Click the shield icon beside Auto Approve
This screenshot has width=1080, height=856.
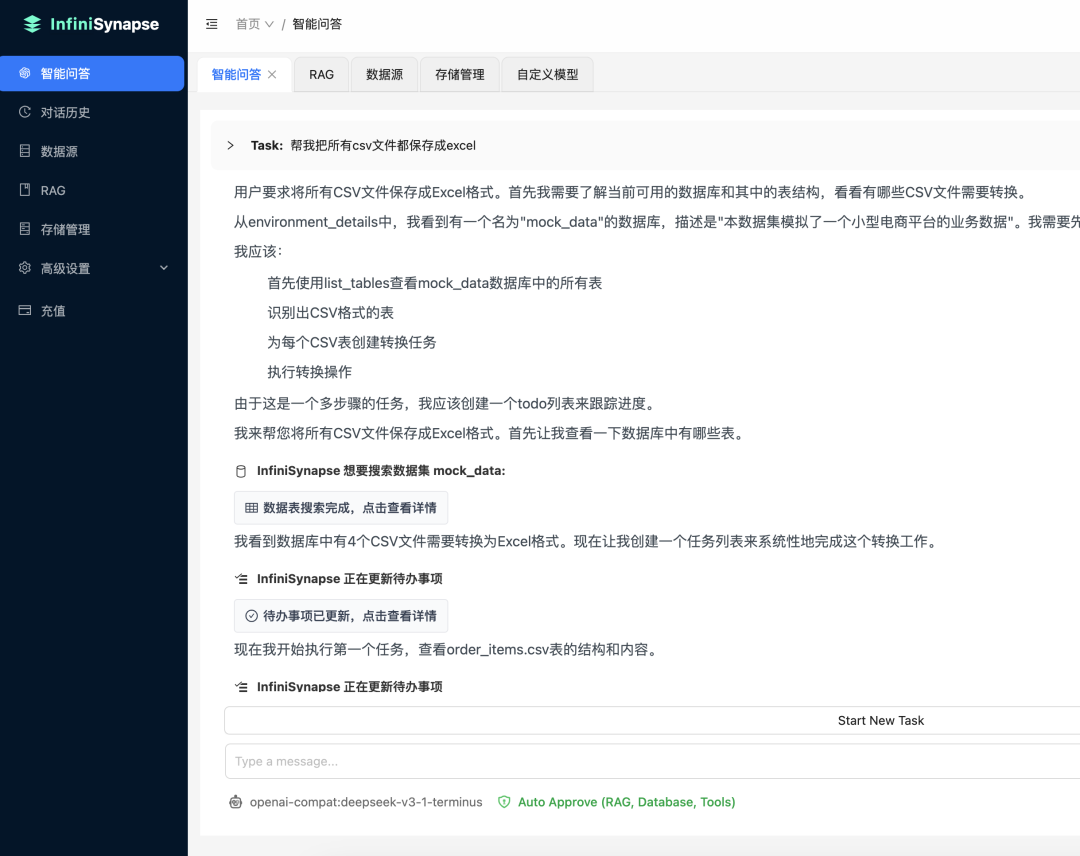click(504, 802)
